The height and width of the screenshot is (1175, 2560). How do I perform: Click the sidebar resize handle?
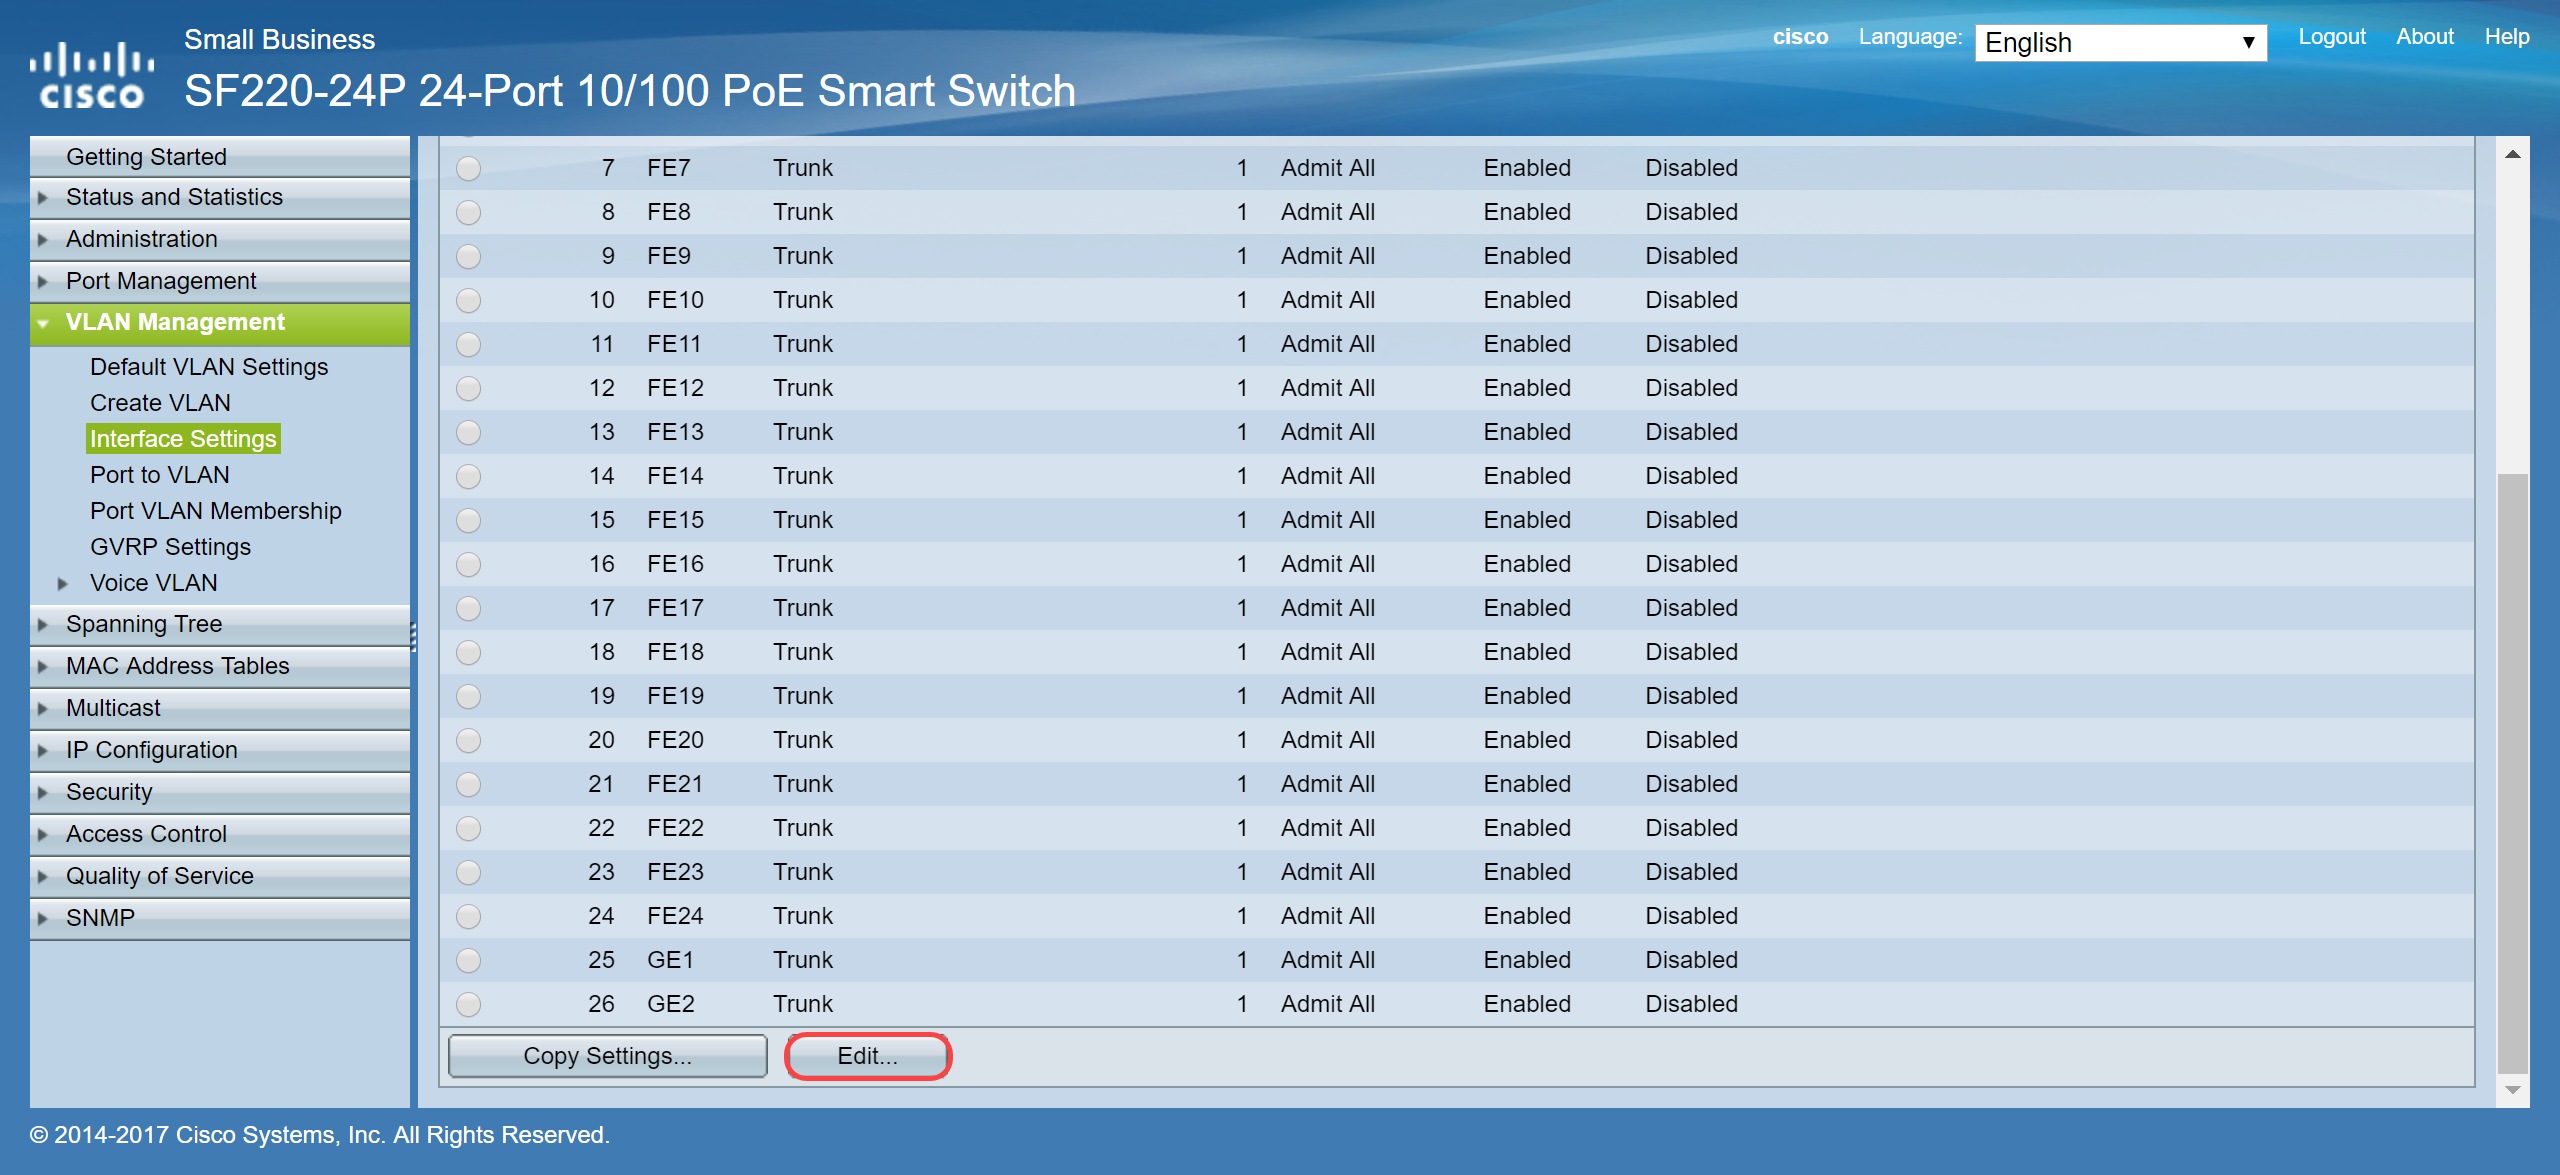(x=413, y=636)
